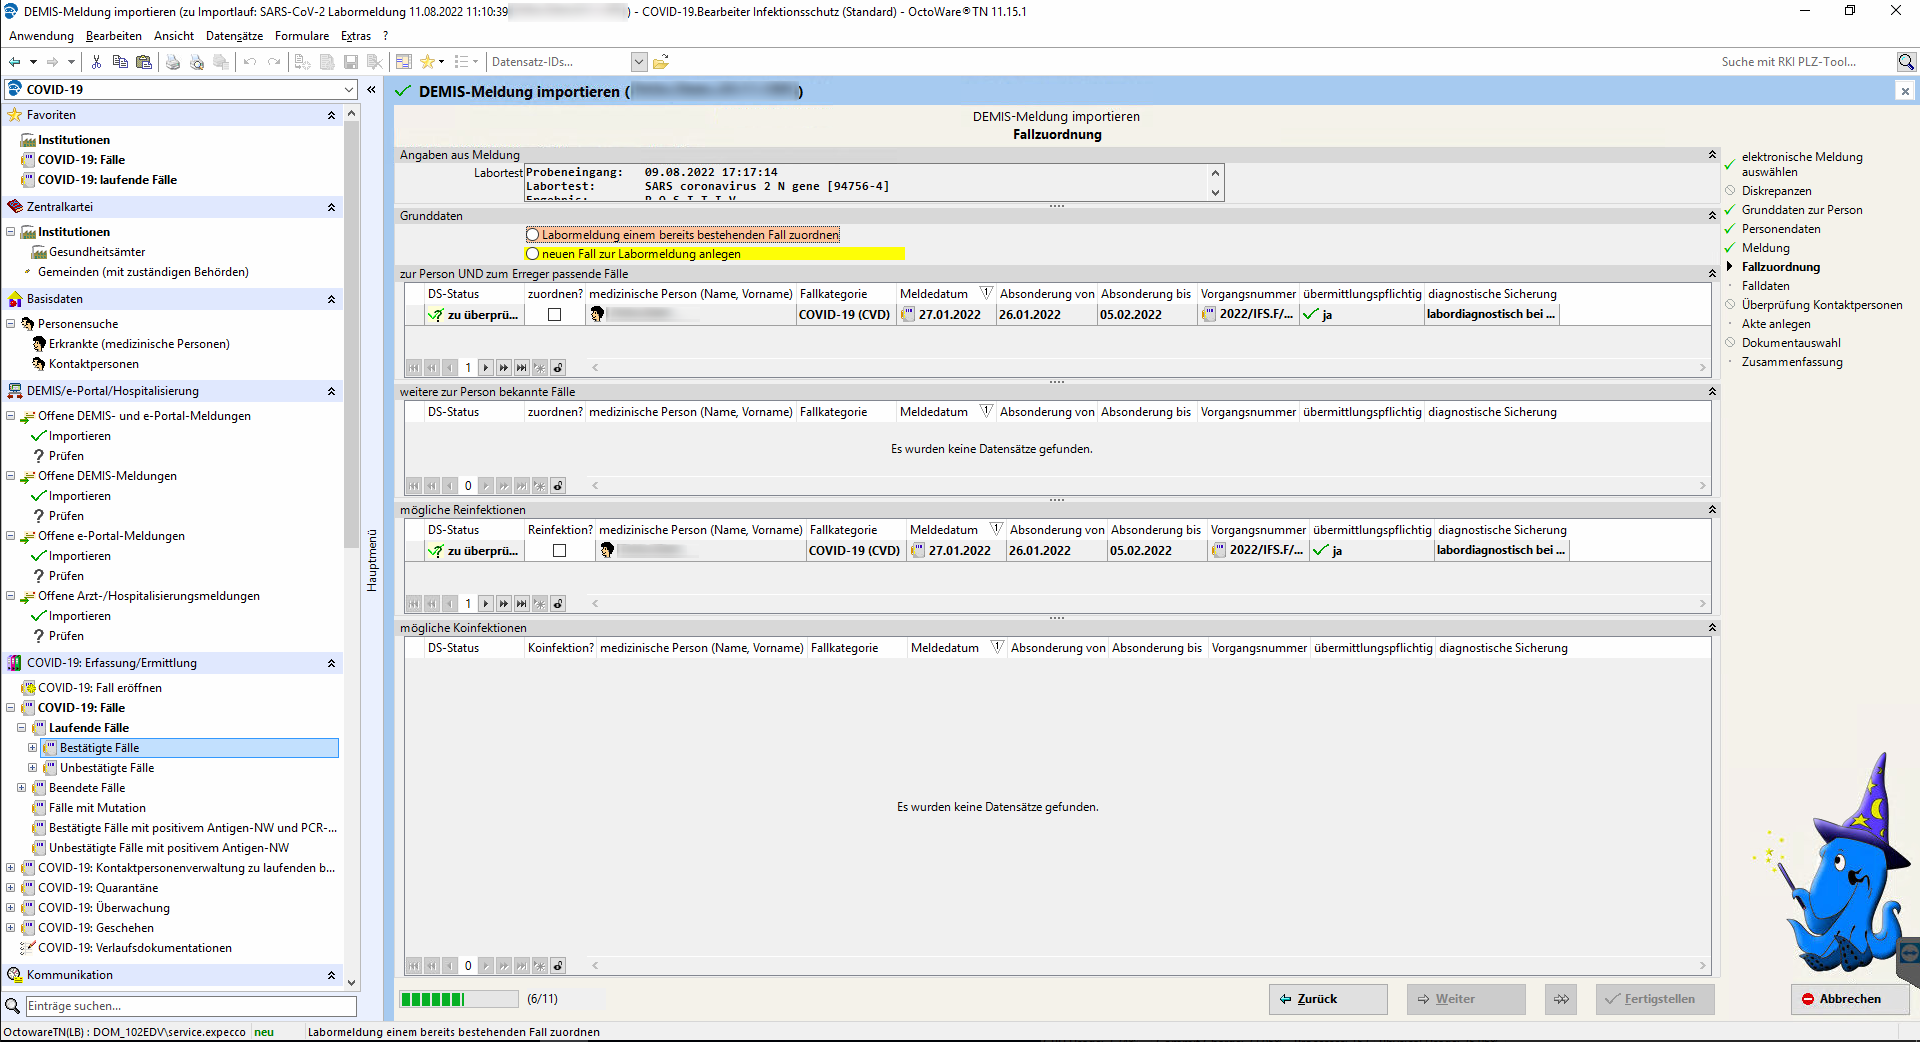Check the 'zuordnen?' box for COVID-19 case
This screenshot has height=1042, width=1920.
pos(555,315)
